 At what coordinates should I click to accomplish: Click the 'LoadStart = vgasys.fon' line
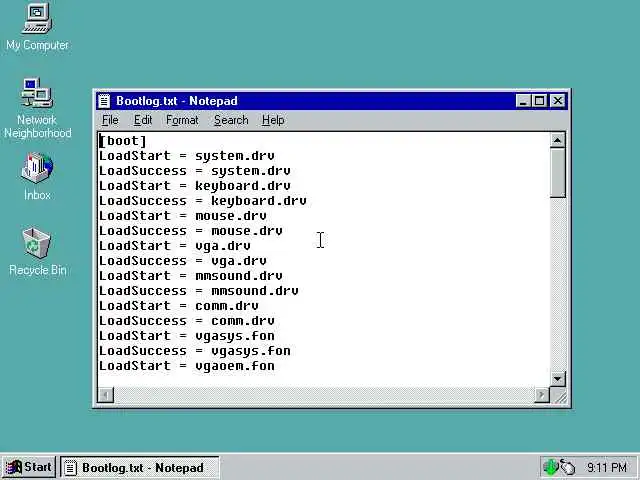187,336
